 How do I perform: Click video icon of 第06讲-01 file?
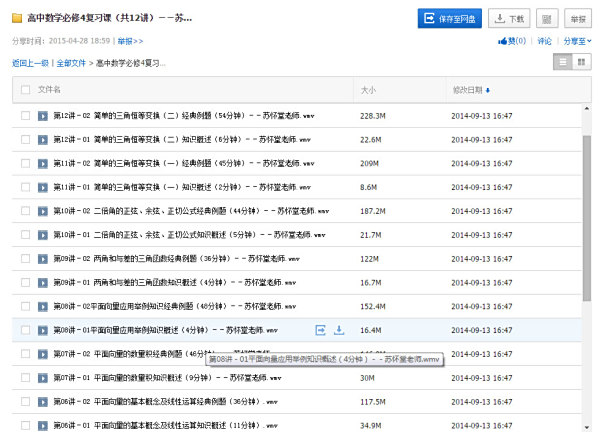[43, 425]
